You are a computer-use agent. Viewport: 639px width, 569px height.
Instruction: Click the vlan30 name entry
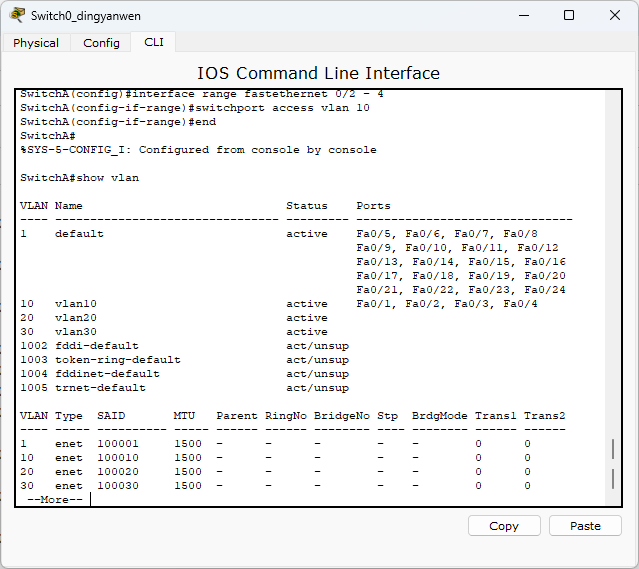pos(76,332)
